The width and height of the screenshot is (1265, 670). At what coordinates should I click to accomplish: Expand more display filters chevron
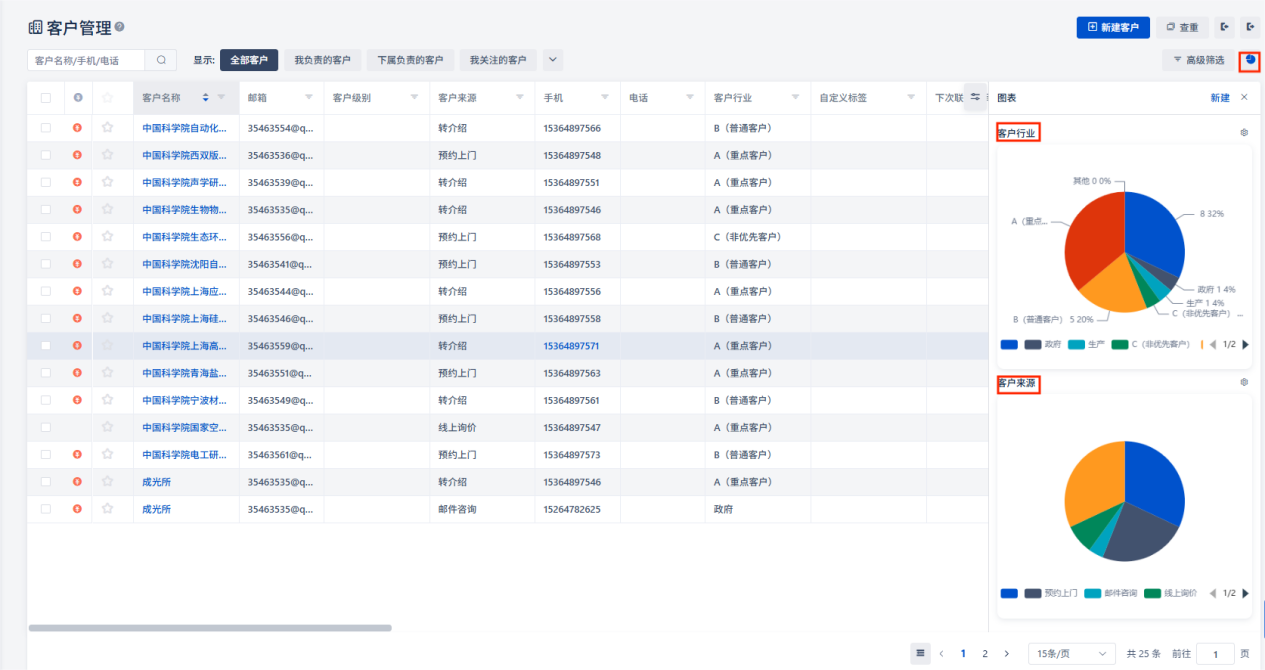(553, 60)
